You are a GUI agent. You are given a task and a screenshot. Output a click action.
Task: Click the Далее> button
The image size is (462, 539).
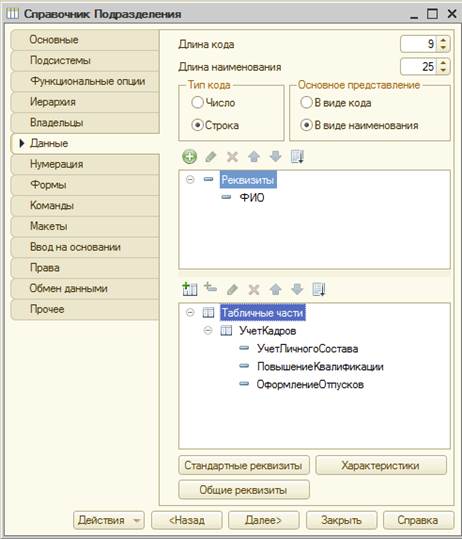pyautogui.click(x=264, y=520)
